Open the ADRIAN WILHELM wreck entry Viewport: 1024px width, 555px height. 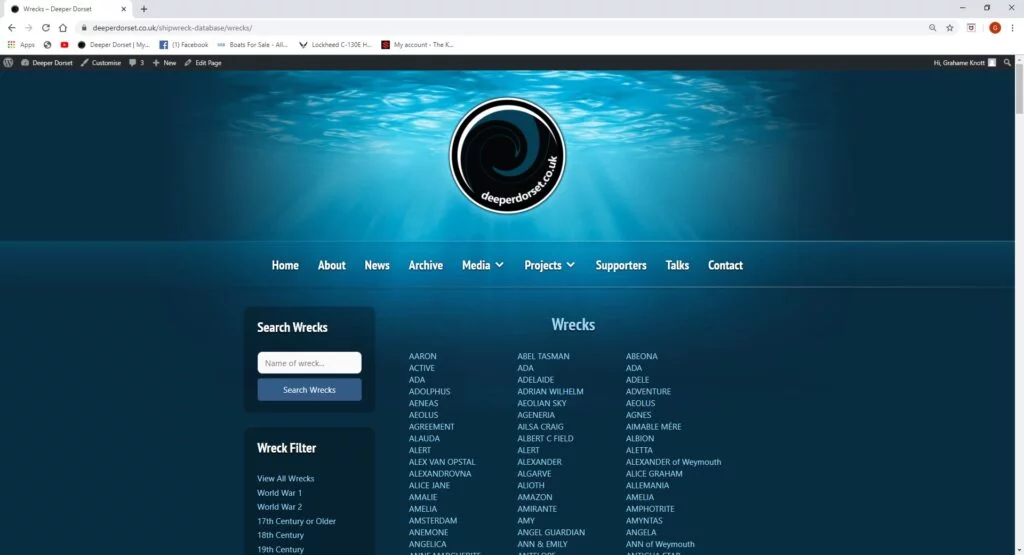551,392
